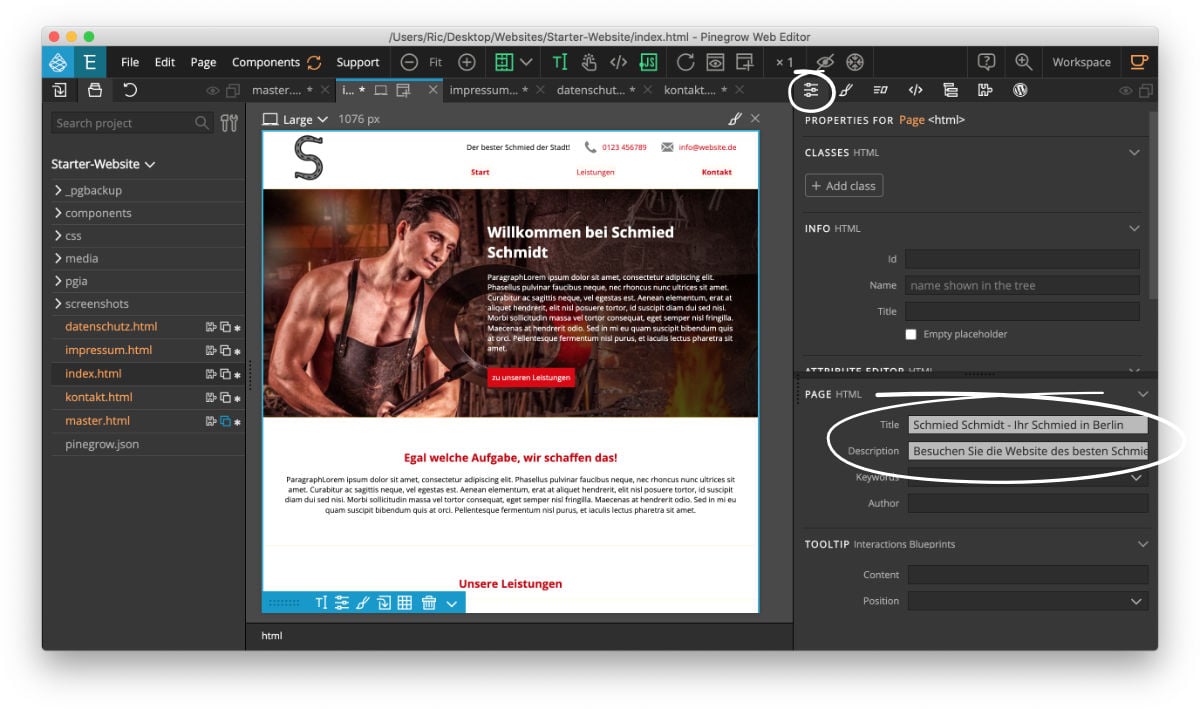Open the tree structure panel tab
The height and width of the screenshot is (709, 1200).
950,90
